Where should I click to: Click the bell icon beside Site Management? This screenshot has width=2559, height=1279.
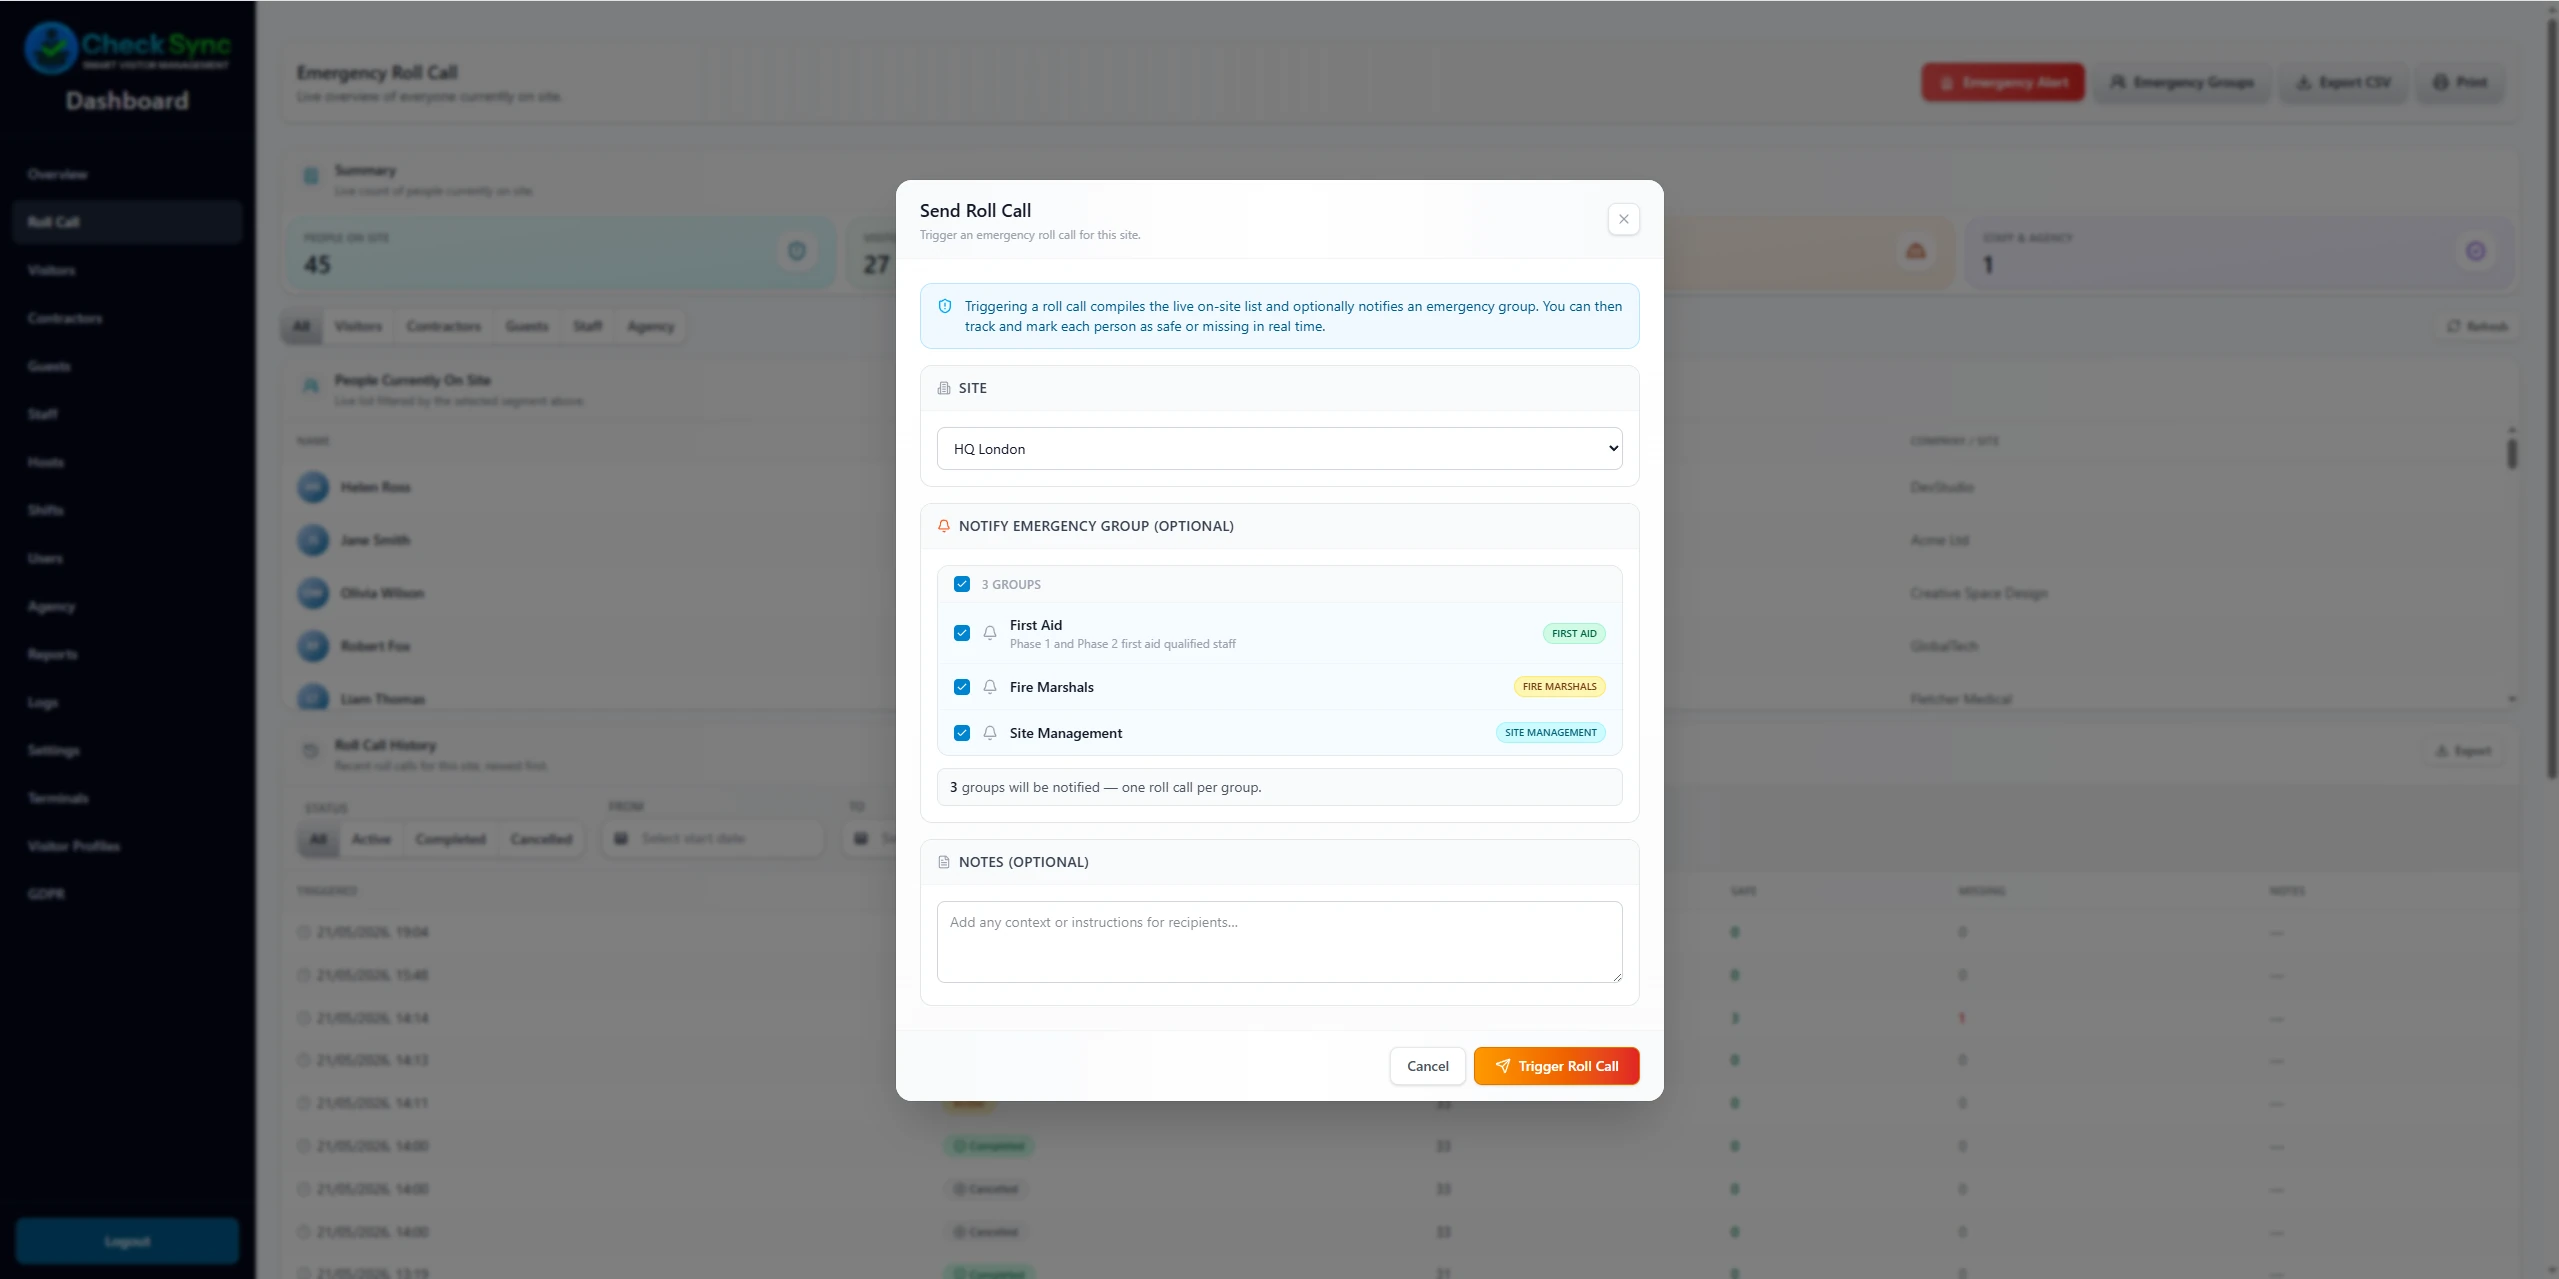(990, 733)
